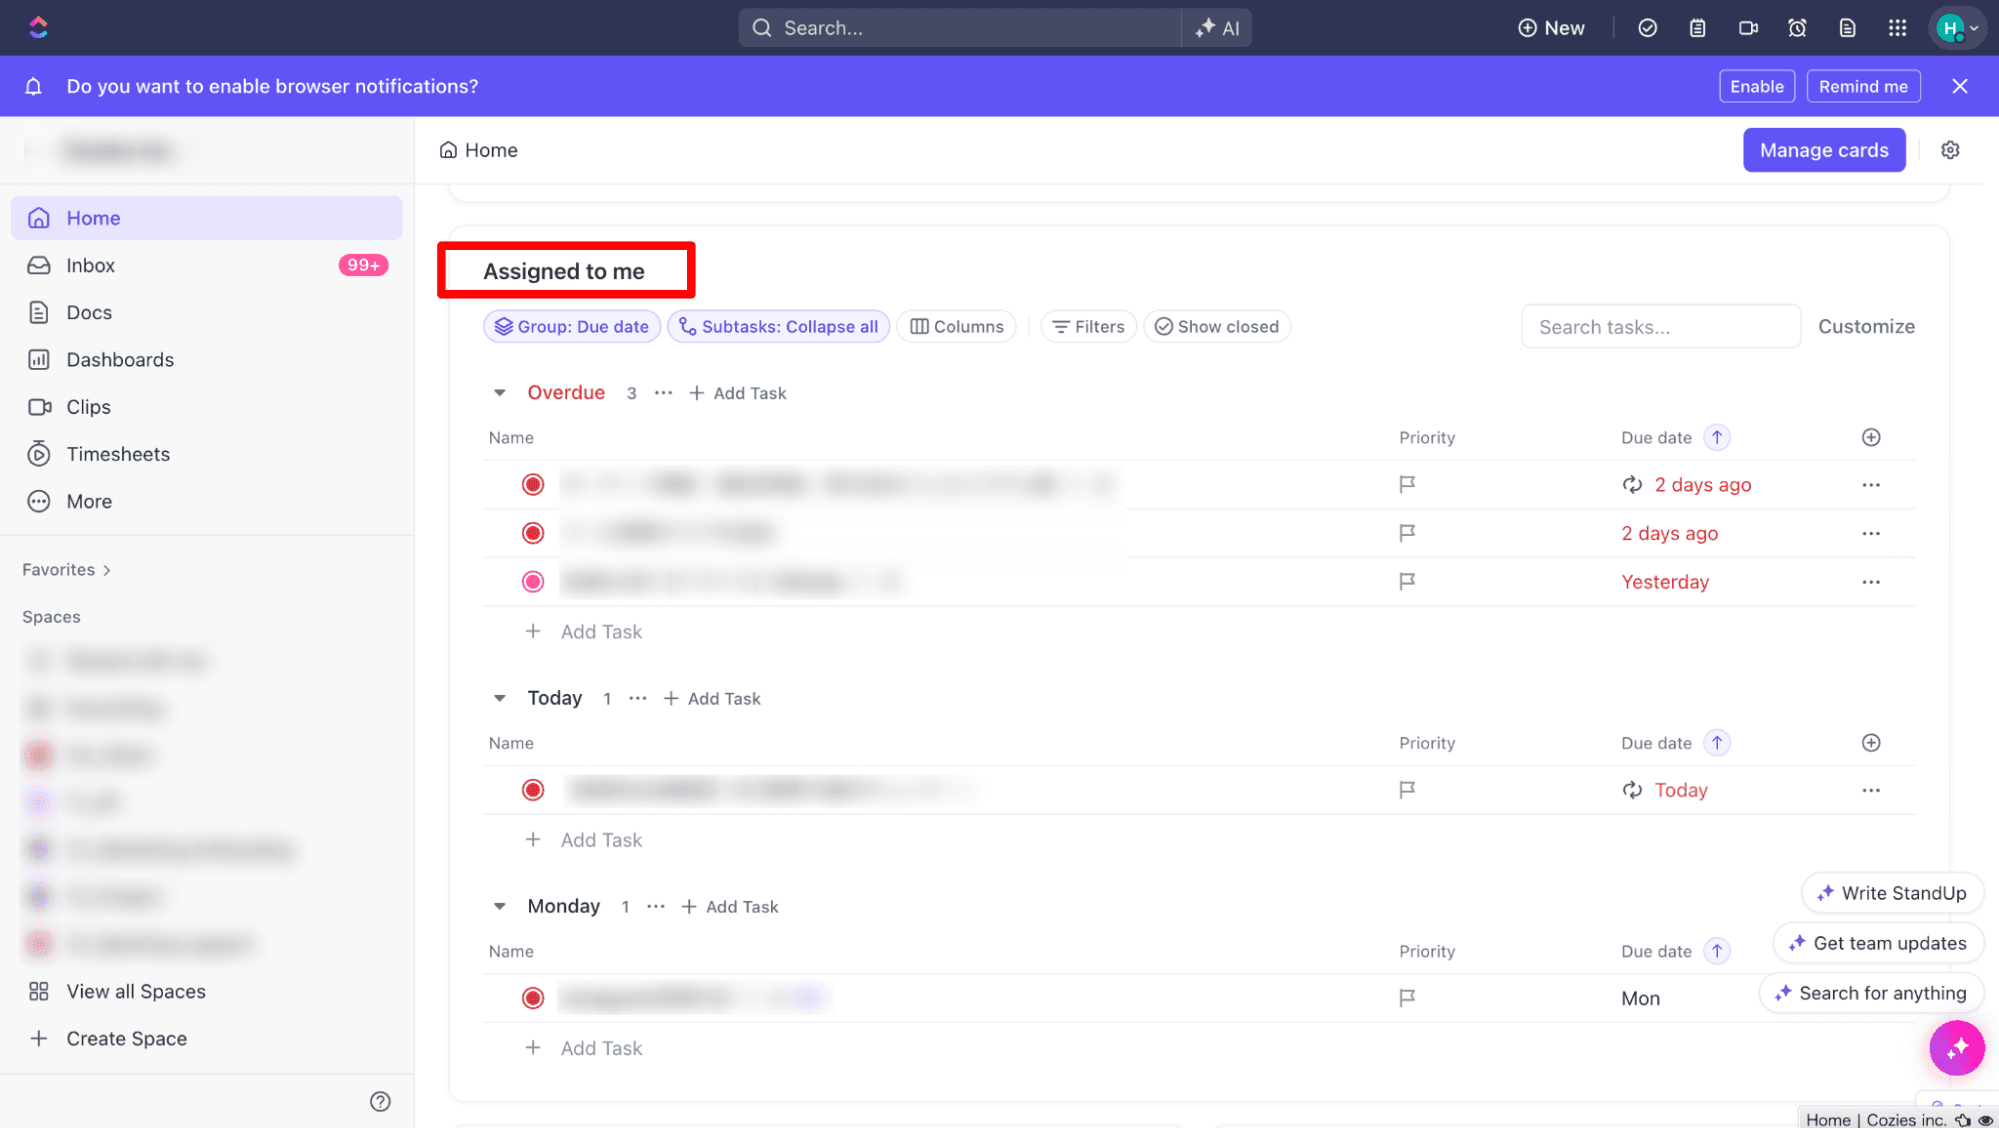Set priority flag for task due Yesterday
Viewport: 1999px width, 1129px height.
click(1407, 582)
